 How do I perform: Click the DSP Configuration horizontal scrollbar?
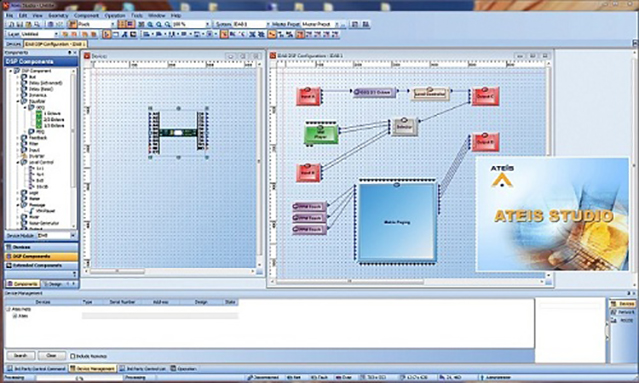[x=409, y=282]
